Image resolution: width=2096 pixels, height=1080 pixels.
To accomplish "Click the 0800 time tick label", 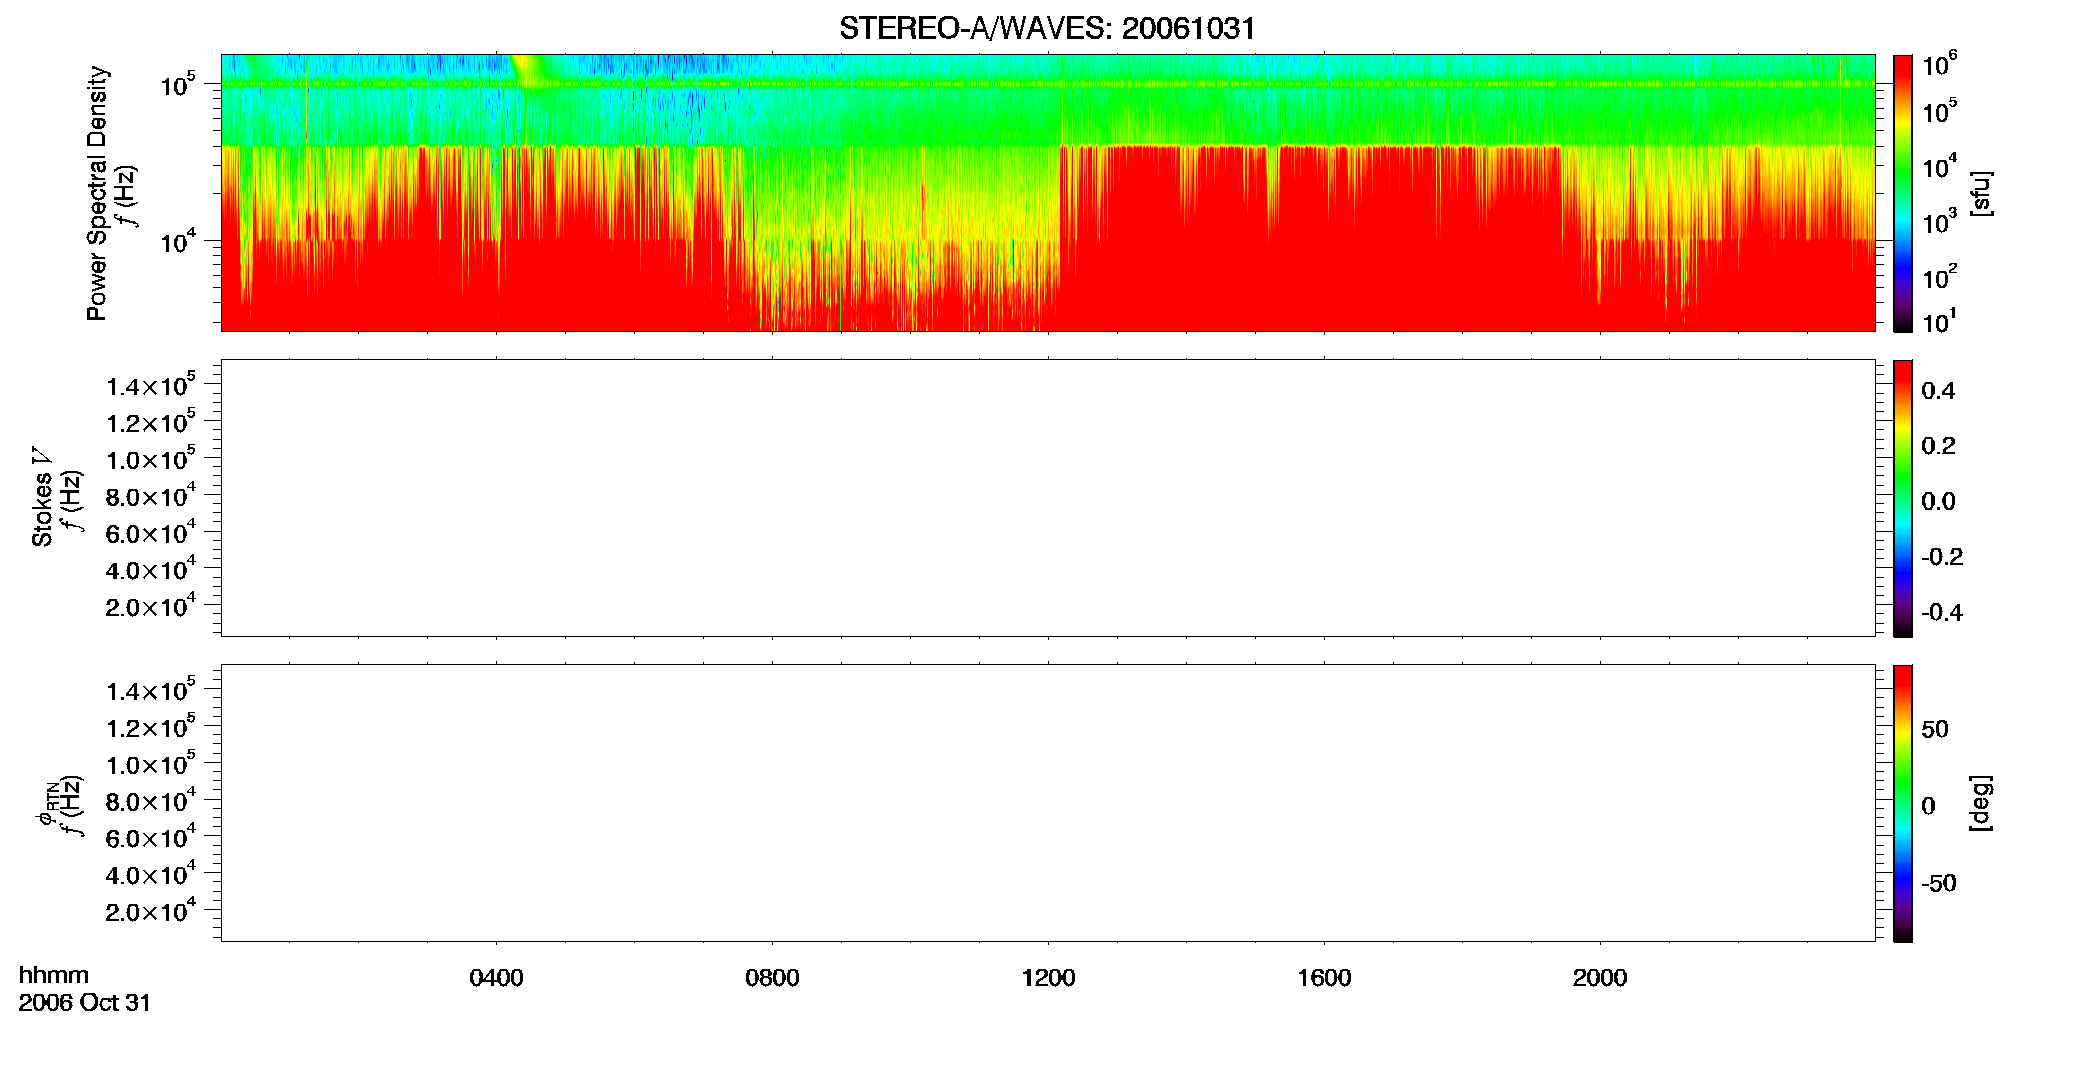I will 772,978.
